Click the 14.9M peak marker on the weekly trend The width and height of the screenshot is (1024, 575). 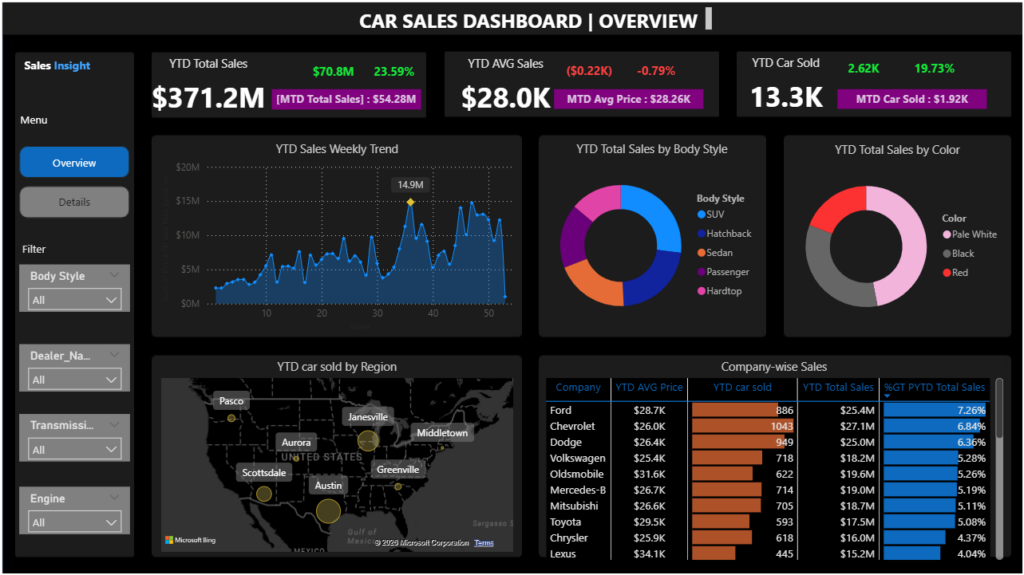pyautogui.click(x=410, y=202)
